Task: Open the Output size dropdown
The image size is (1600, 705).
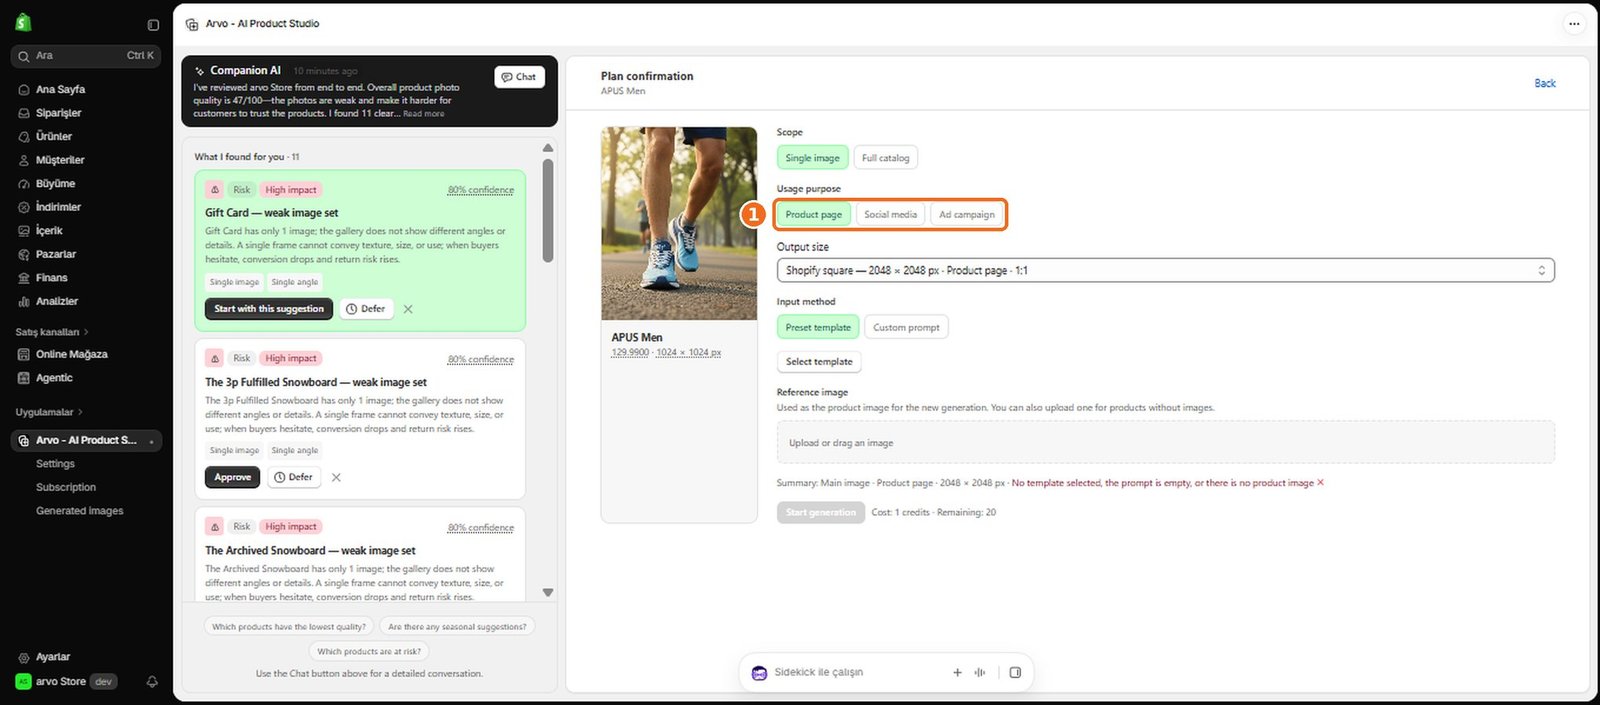Action: [1165, 271]
